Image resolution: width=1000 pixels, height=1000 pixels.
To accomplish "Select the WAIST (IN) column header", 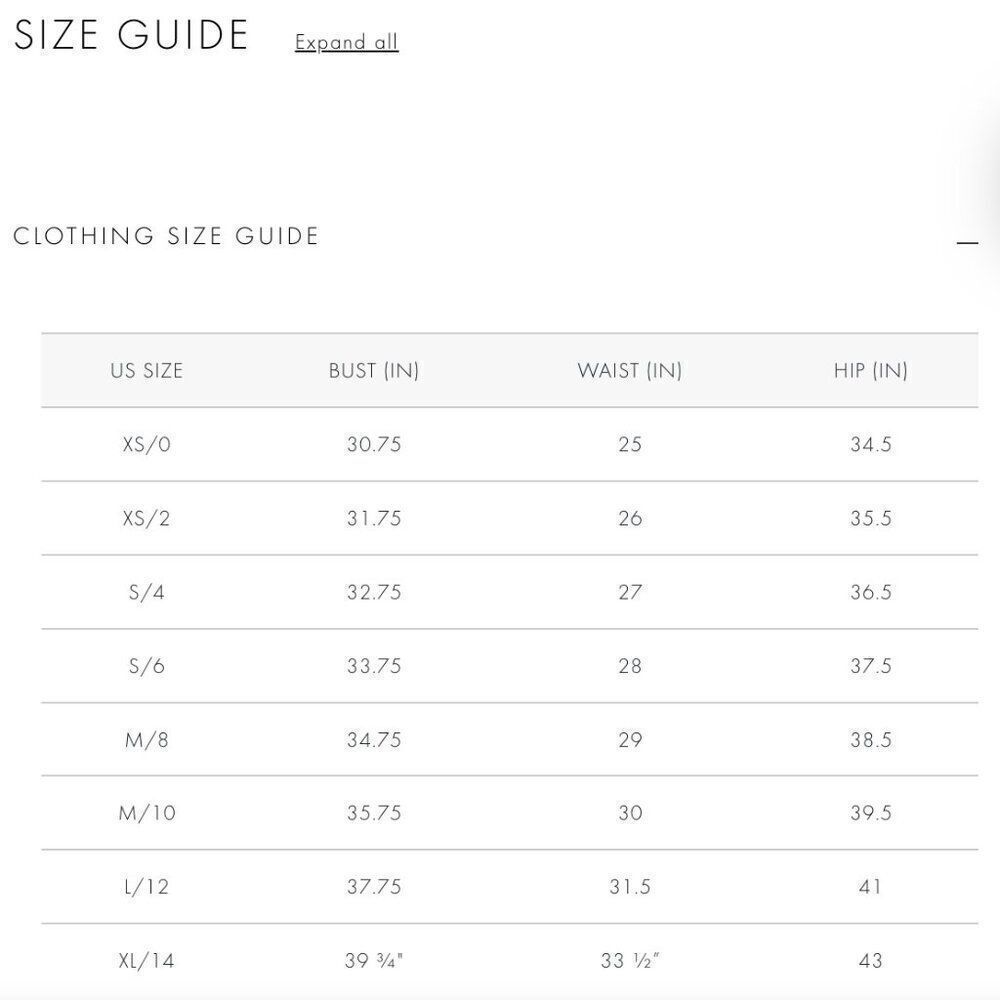I will coord(629,371).
